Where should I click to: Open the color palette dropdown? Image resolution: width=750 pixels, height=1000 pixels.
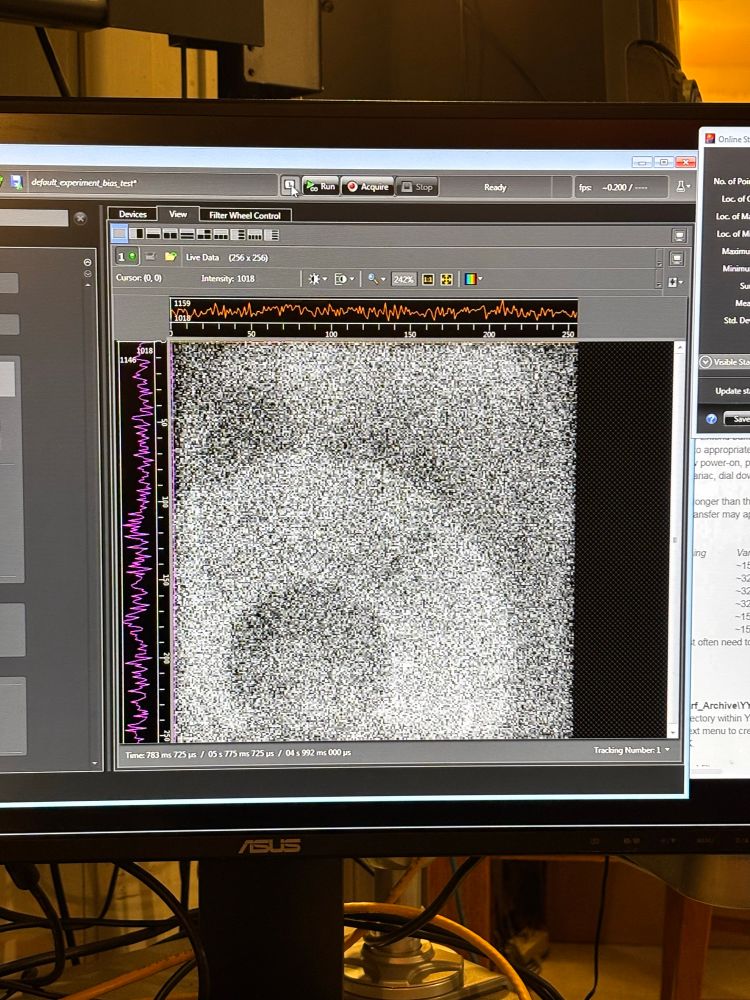tap(473, 279)
